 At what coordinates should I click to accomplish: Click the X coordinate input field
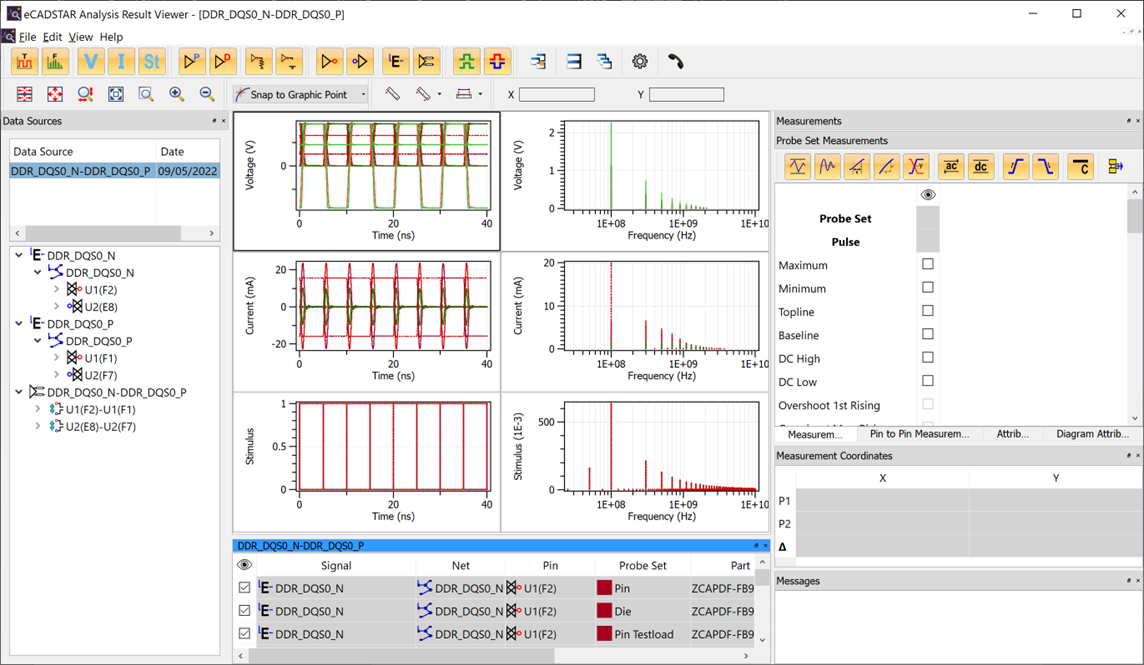coord(557,94)
